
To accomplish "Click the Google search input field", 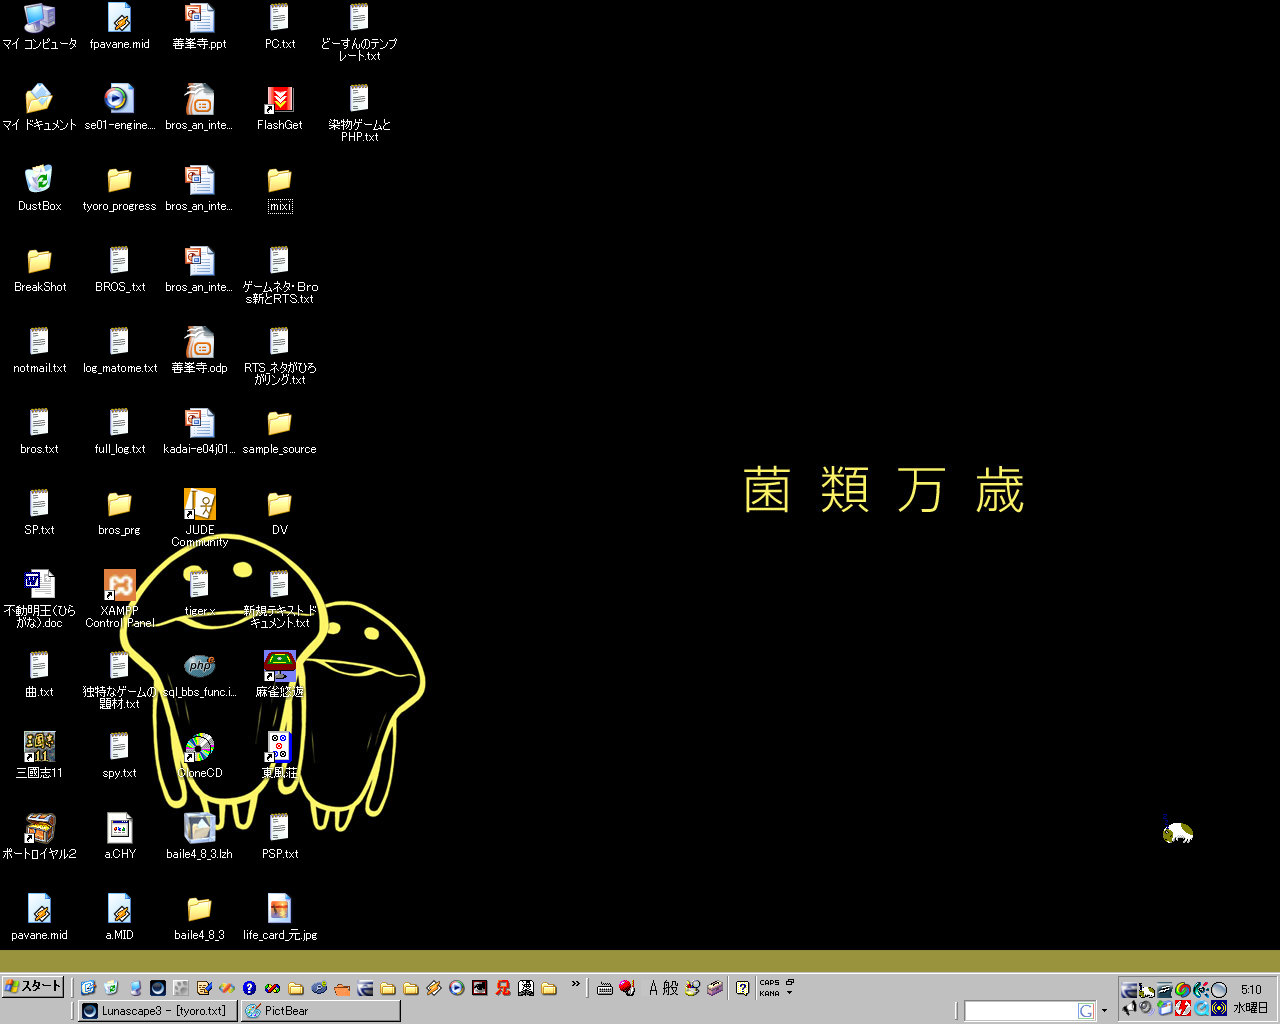I will 1020,1011.
